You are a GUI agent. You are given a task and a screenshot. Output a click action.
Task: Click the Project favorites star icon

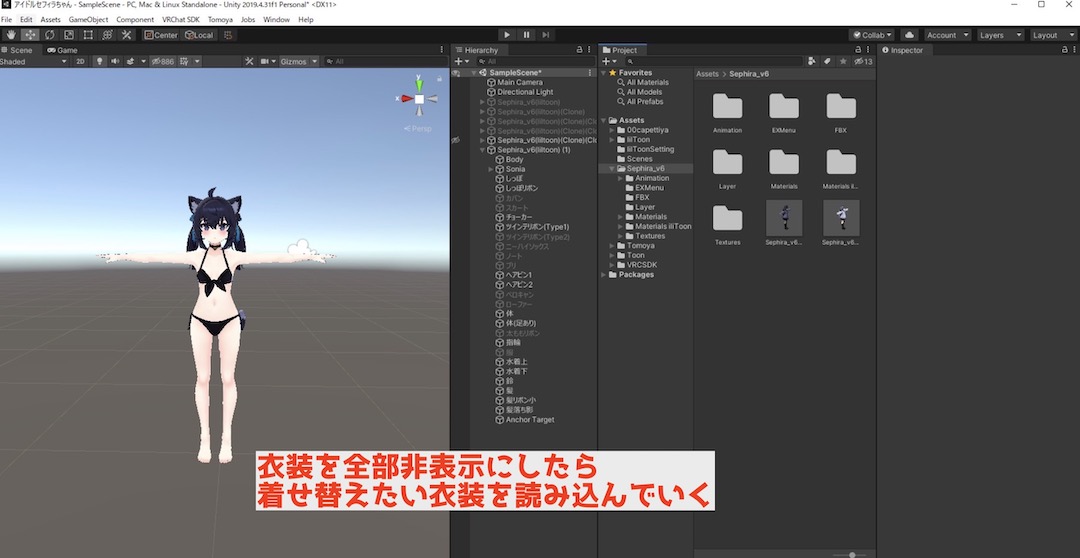click(x=843, y=61)
